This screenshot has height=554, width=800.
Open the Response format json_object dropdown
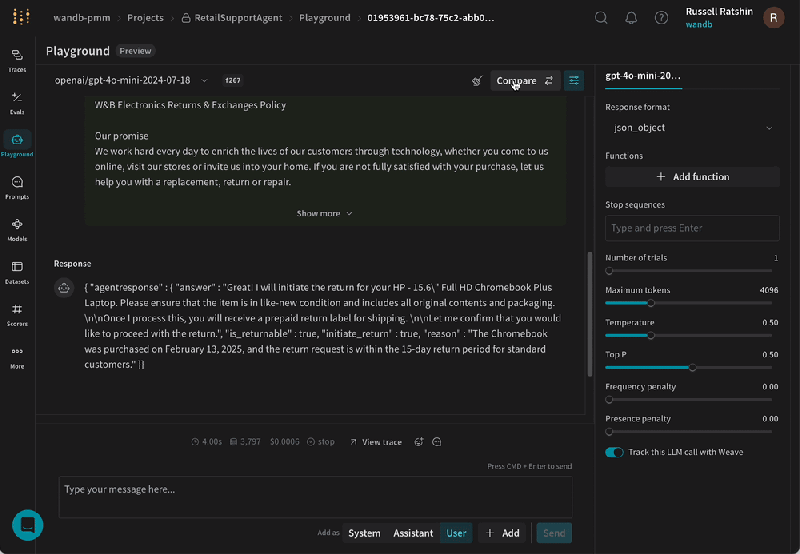[x=692, y=128]
